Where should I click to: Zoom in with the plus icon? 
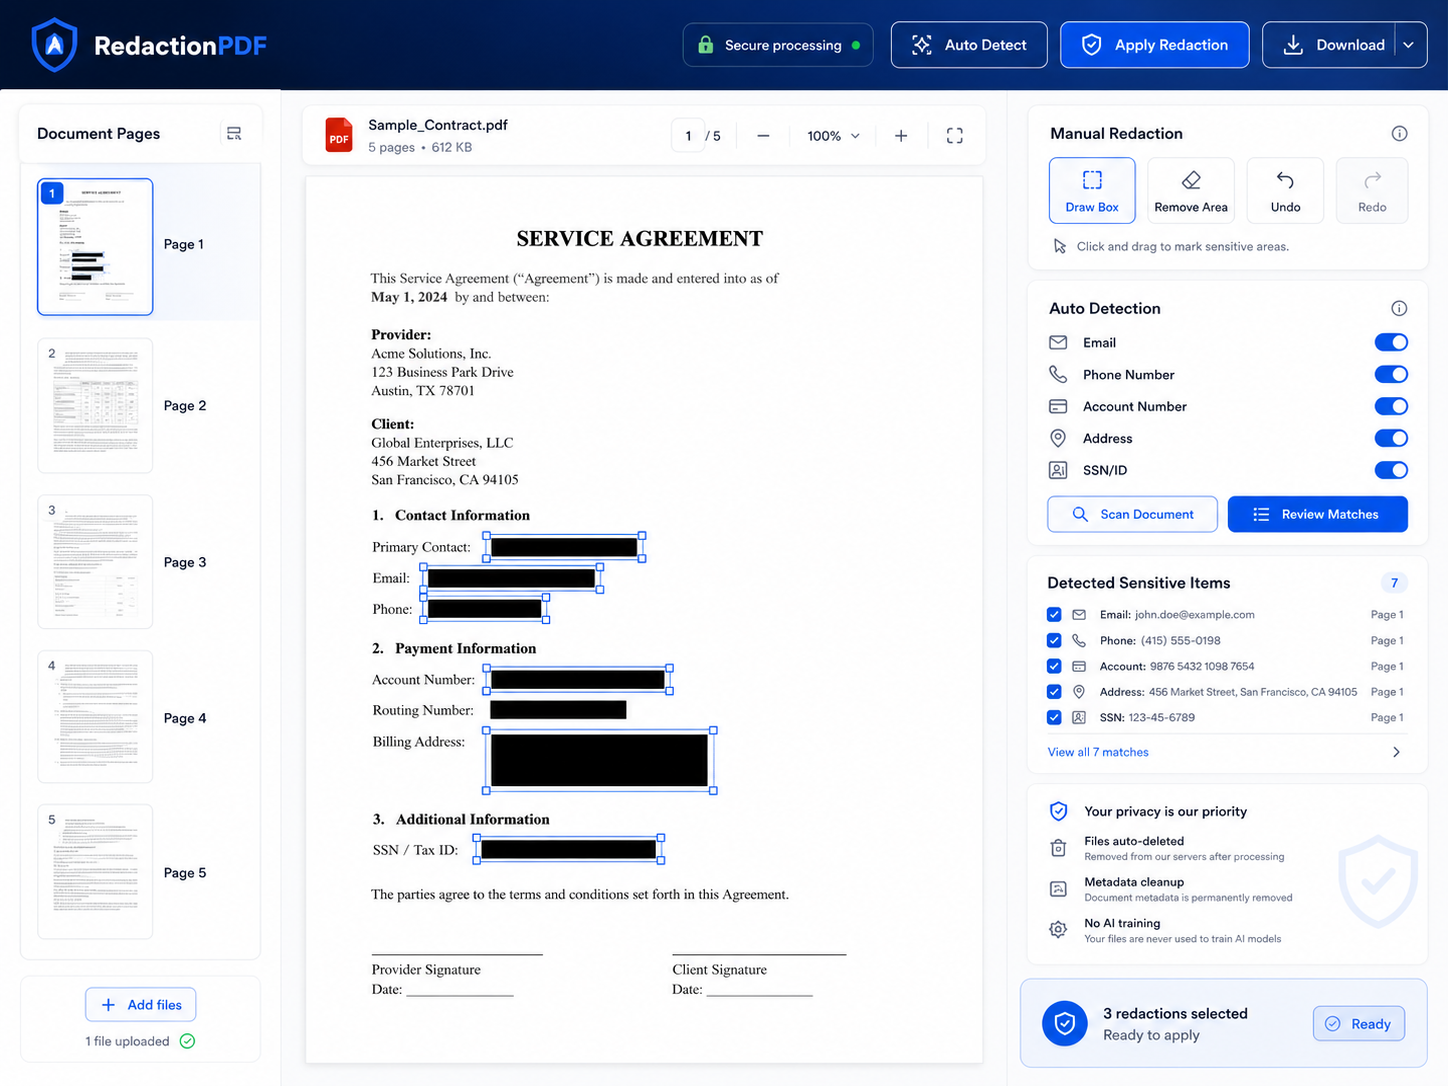901,135
